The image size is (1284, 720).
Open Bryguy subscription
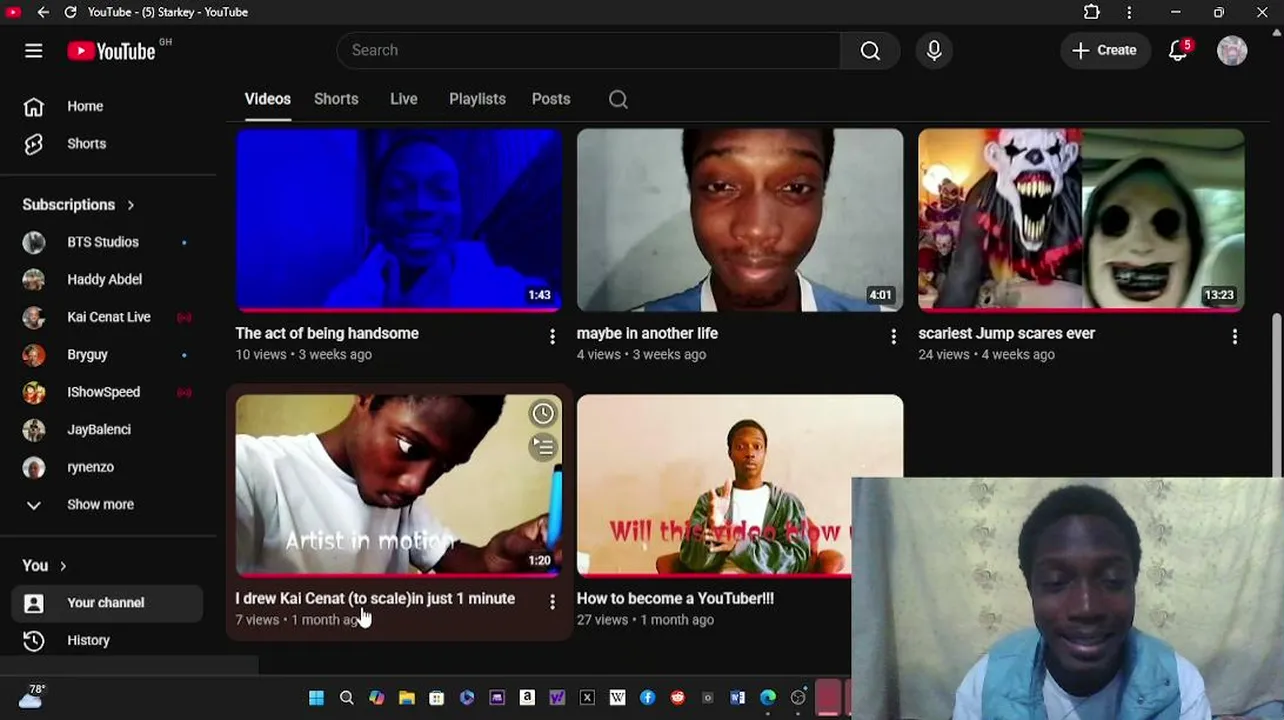(87, 355)
